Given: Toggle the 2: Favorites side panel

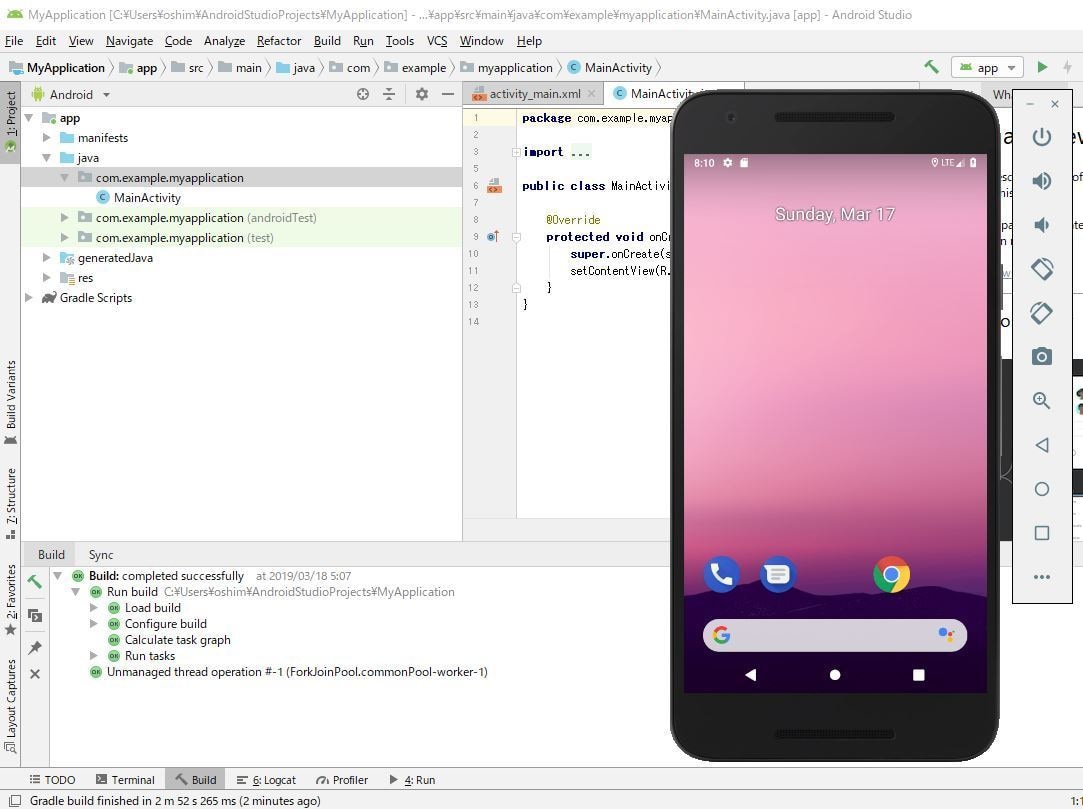Looking at the screenshot, I should [10, 600].
